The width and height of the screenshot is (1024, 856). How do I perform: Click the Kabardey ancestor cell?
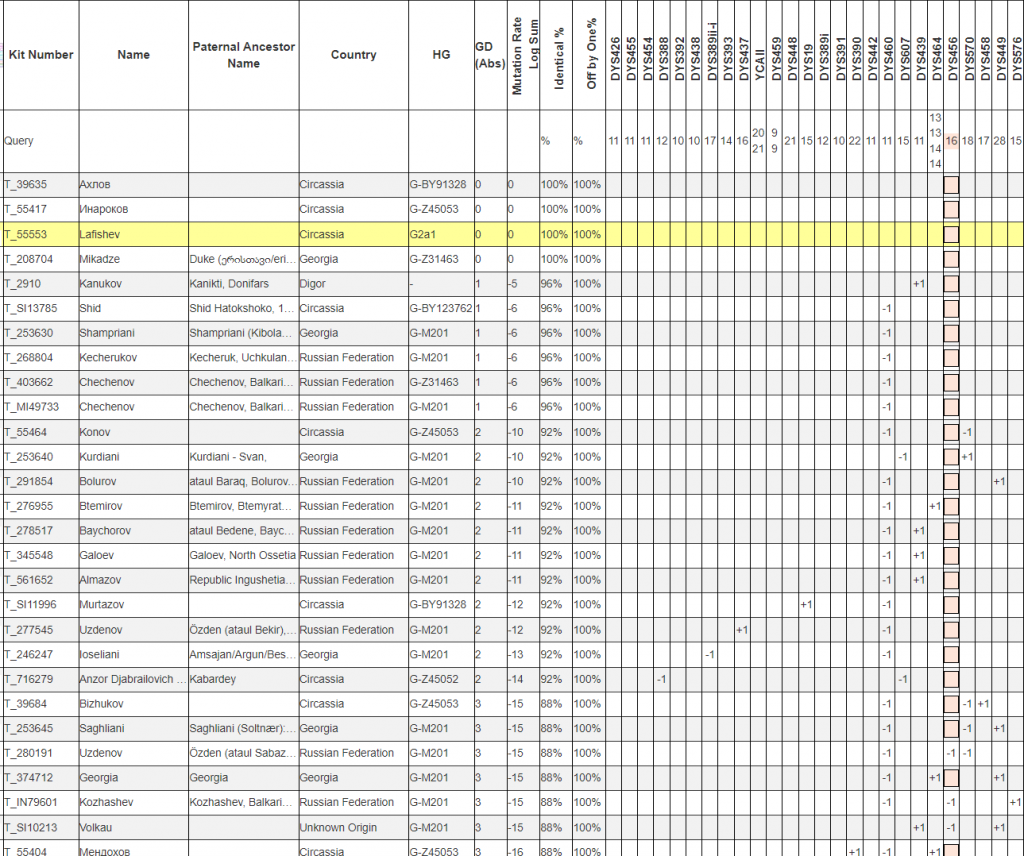[213, 680]
